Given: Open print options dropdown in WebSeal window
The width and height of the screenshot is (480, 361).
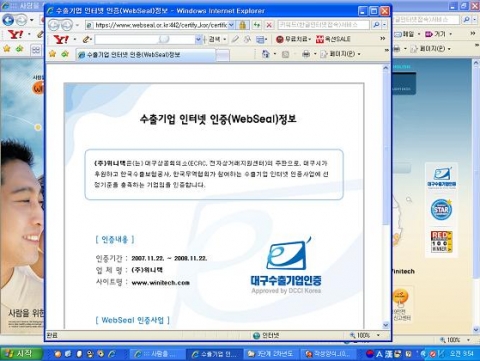Looking at the screenshot, I should (x=315, y=54).
